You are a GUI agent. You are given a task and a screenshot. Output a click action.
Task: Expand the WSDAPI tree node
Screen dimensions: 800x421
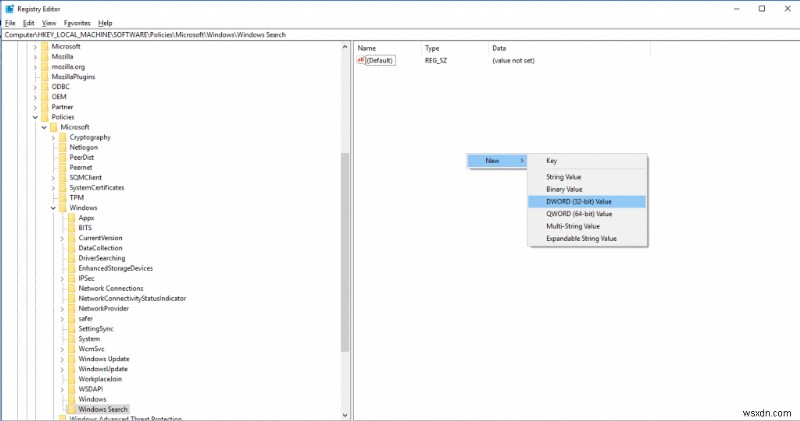62,389
